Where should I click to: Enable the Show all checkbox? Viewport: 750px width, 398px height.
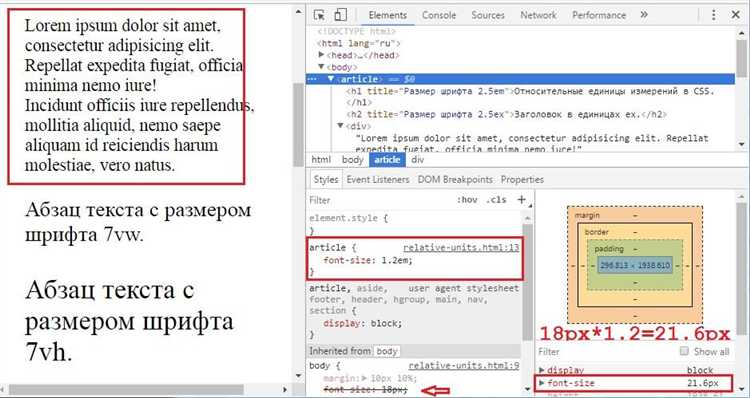(684, 351)
